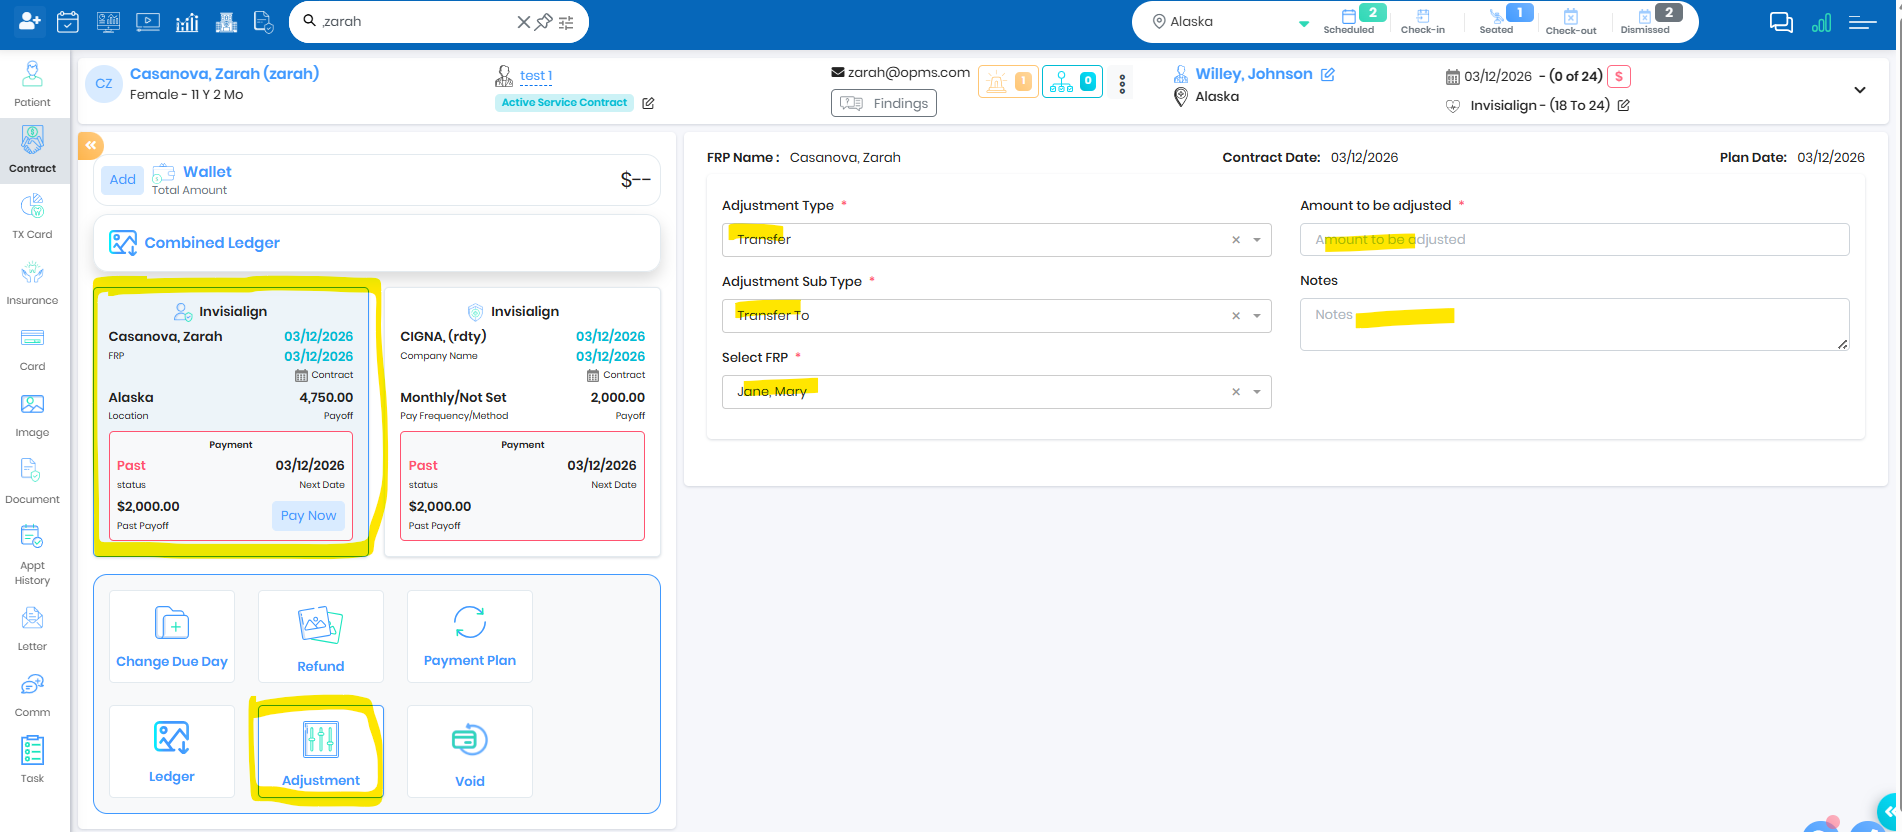Open Scheduled appointments counter
This screenshot has width=1902, height=832.
[1350, 21]
